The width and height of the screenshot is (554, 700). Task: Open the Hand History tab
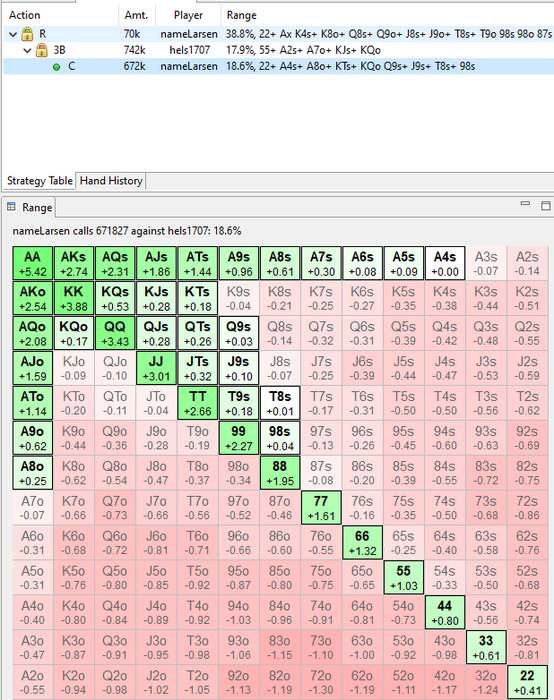click(111, 181)
